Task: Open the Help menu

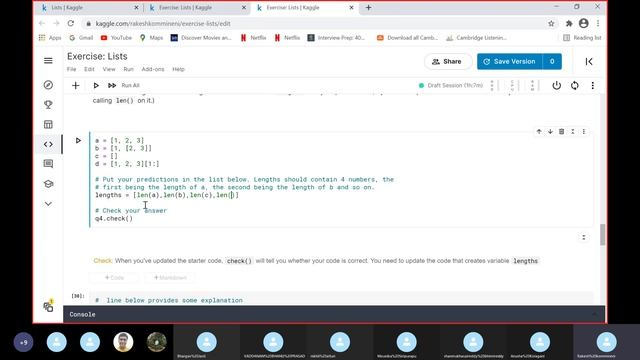Action: pos(178,69)
